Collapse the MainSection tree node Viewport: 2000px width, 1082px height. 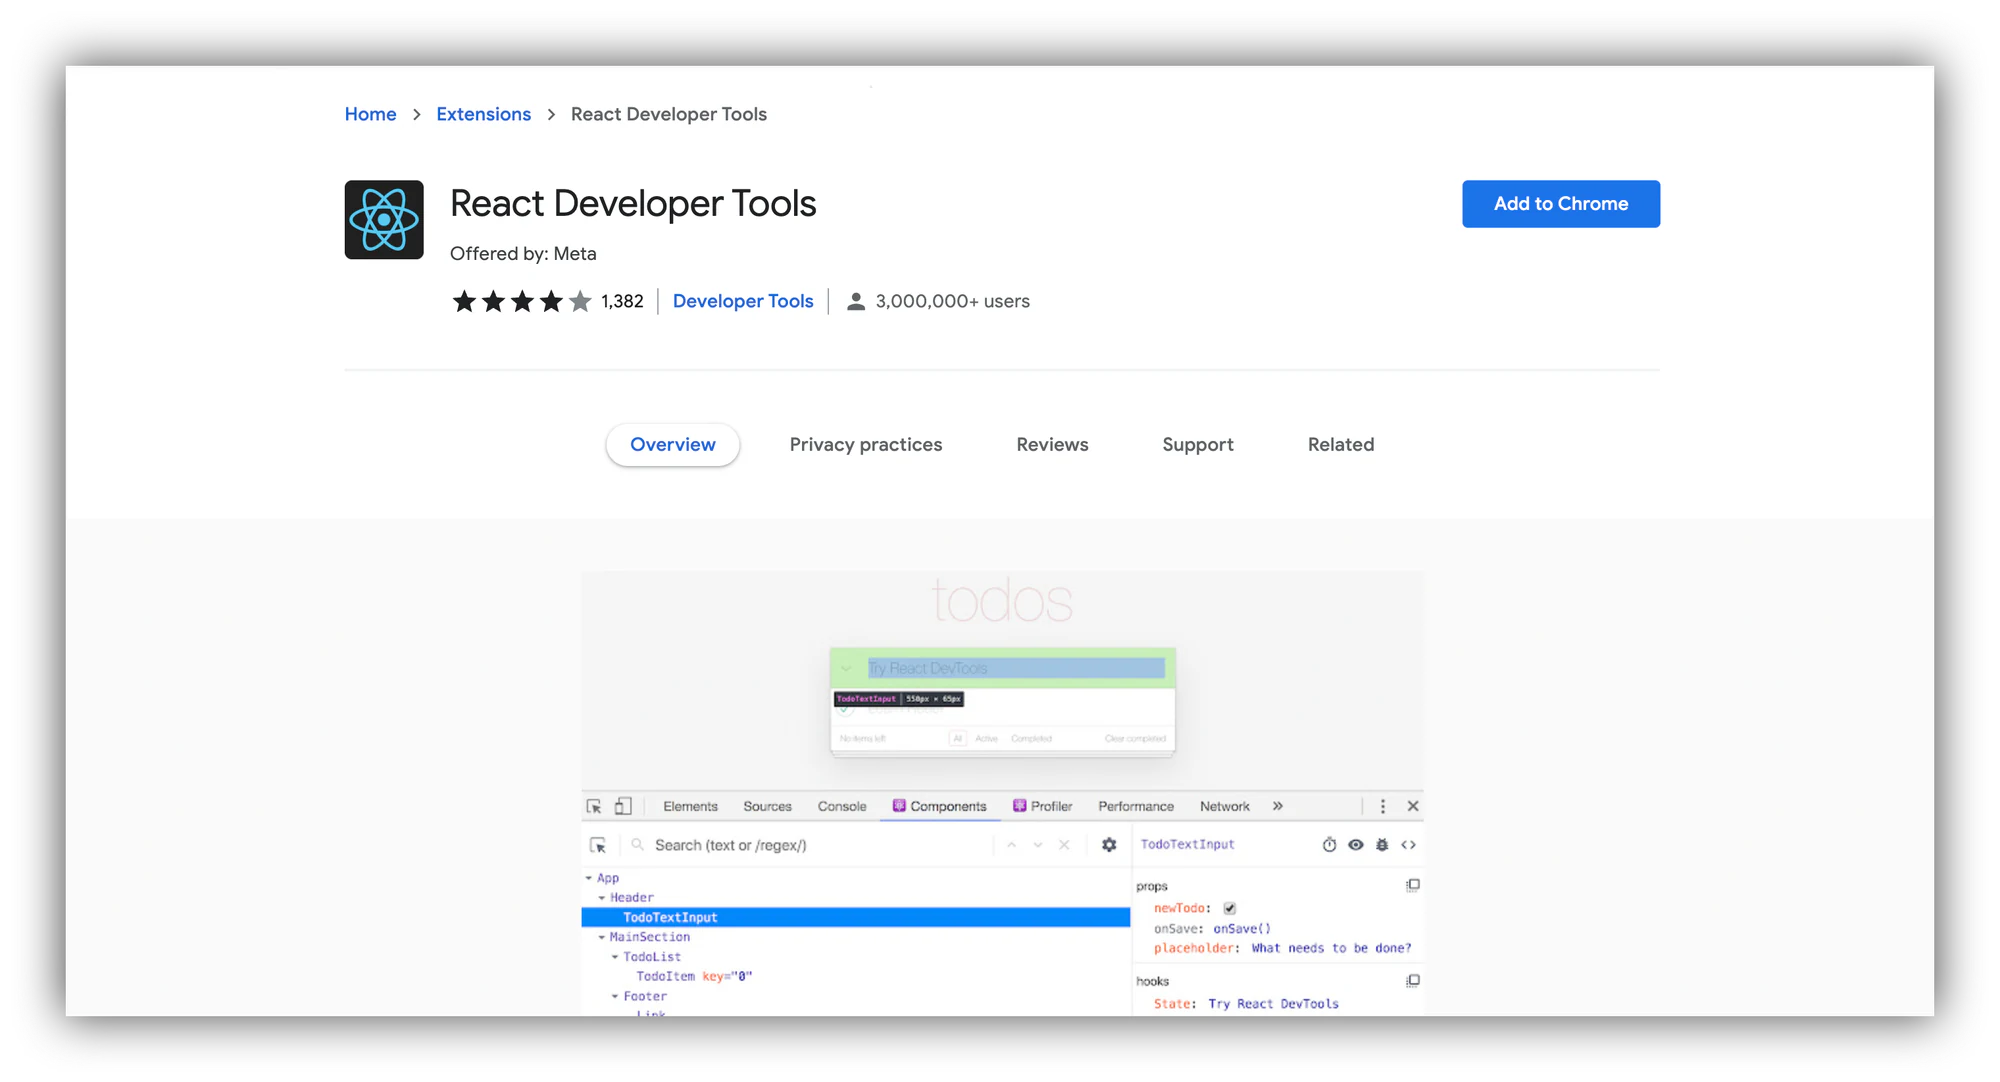point(602,937)
